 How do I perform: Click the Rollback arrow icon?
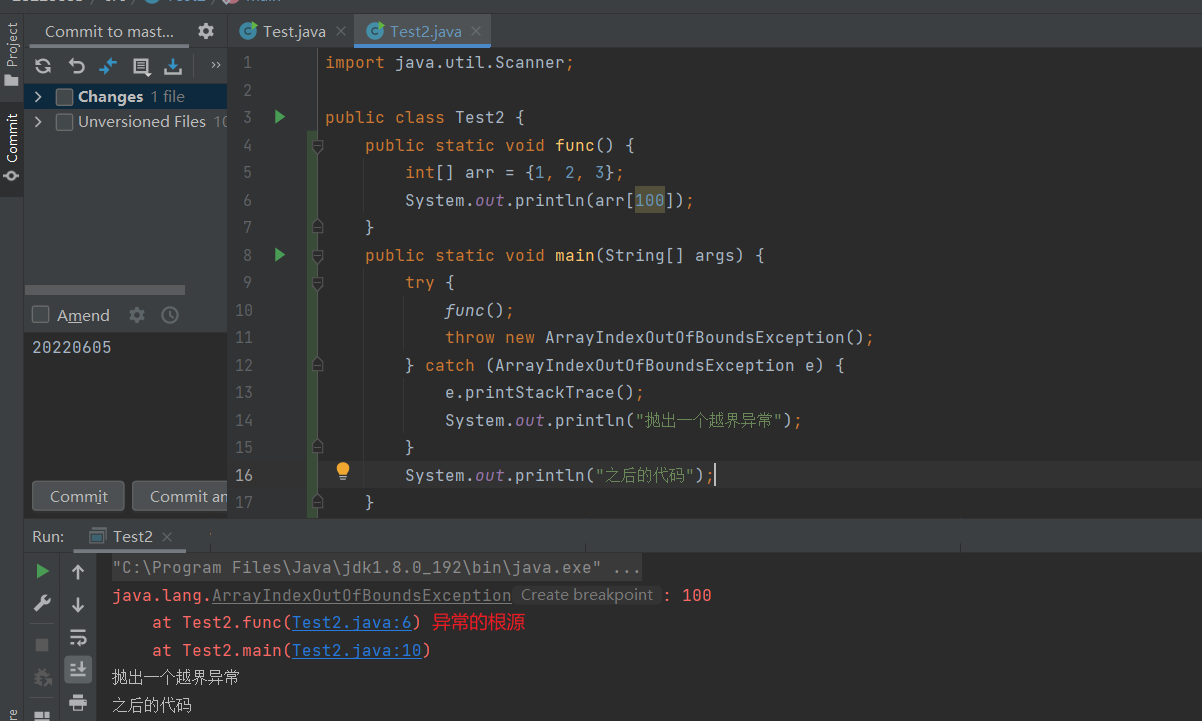click(76, 66)
